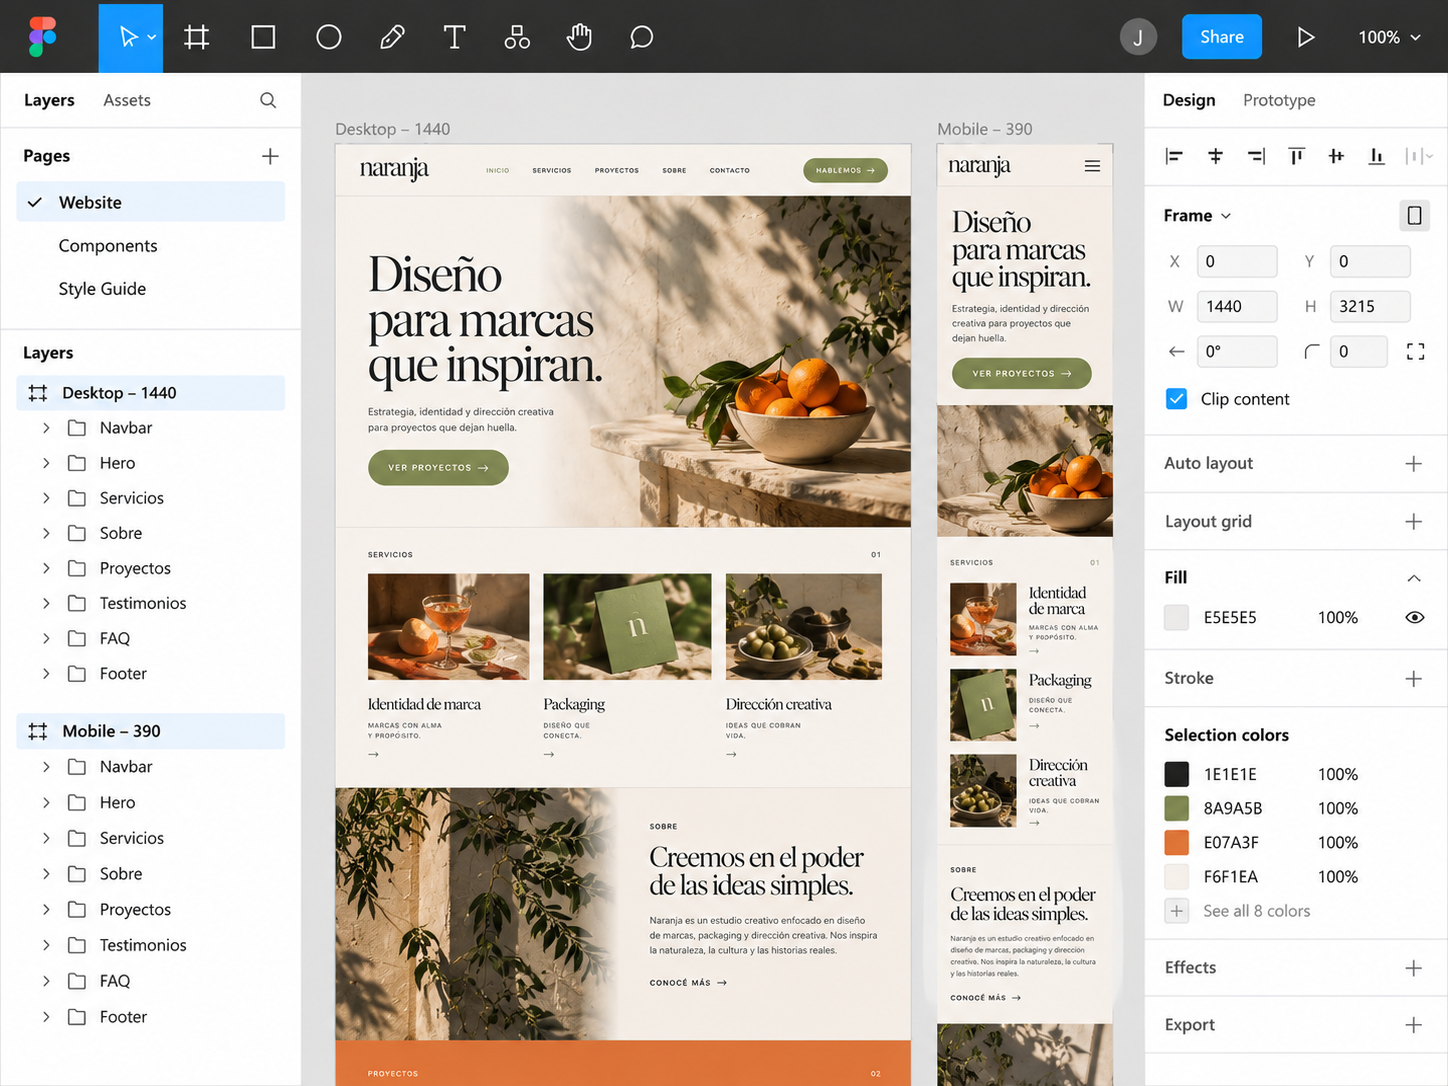
Task: Open the distribute spacing dropdown
Action: (x=1419, y=156)
